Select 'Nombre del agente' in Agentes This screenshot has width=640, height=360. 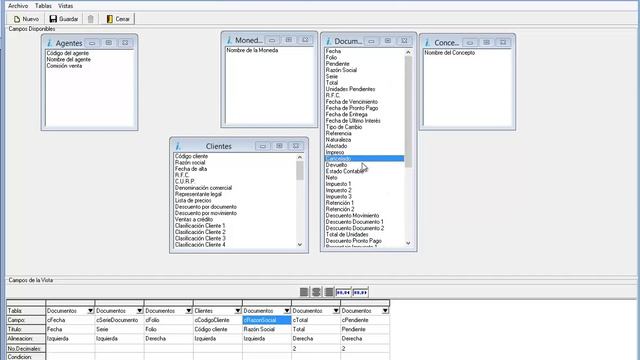click(x=69, y=60)
